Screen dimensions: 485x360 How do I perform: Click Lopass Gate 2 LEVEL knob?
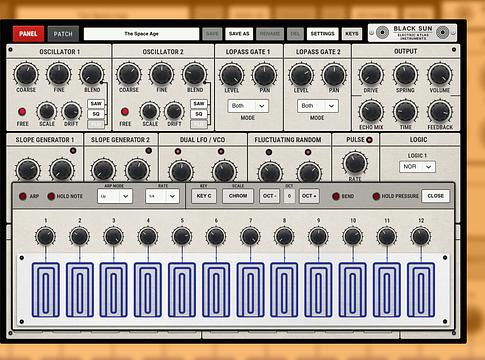(301, 75)
